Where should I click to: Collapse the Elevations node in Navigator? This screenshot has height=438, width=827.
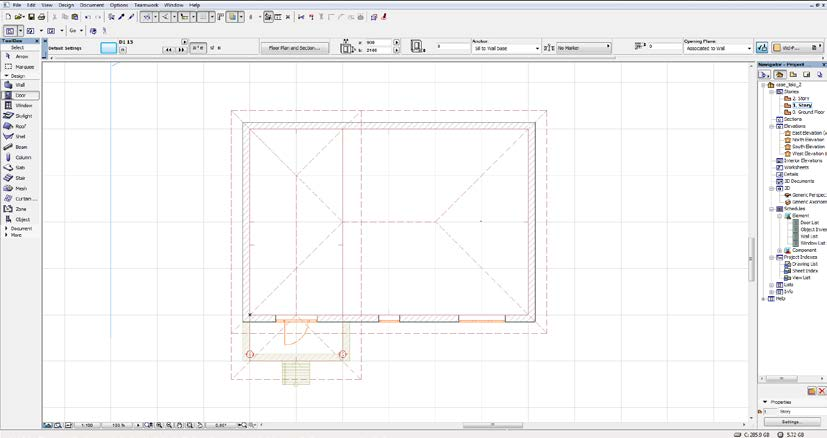772,127
